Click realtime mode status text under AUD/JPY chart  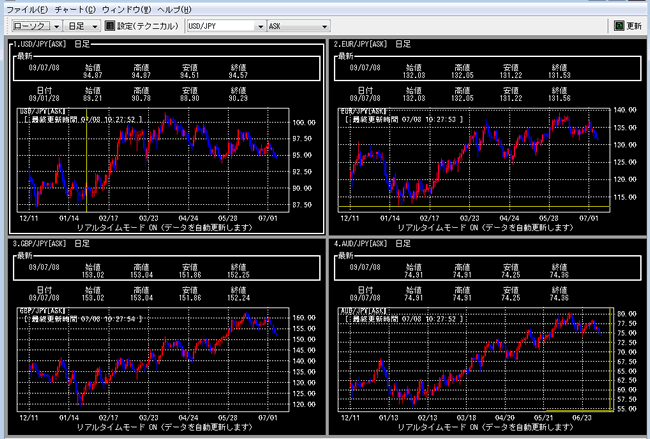(x=485, y=427)
